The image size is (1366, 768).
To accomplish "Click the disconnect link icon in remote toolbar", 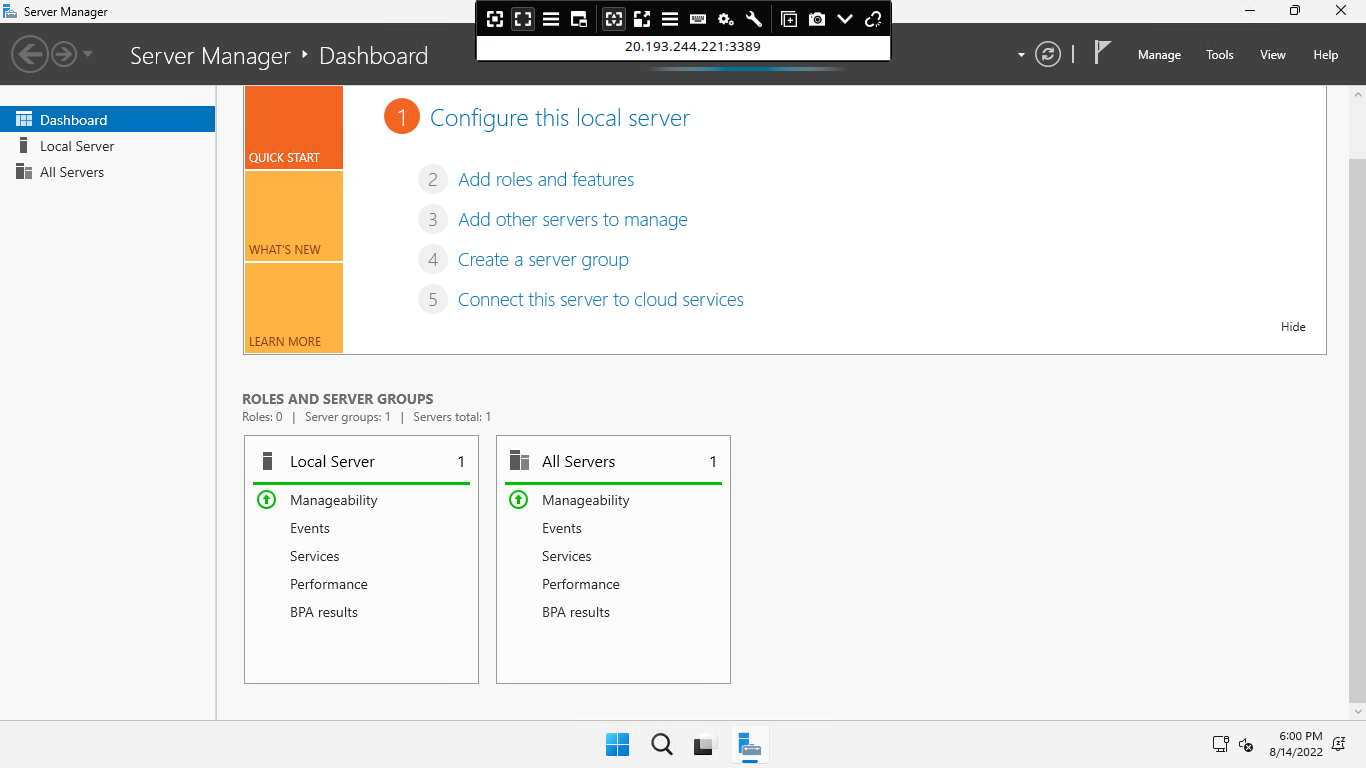I will (873, 19).
